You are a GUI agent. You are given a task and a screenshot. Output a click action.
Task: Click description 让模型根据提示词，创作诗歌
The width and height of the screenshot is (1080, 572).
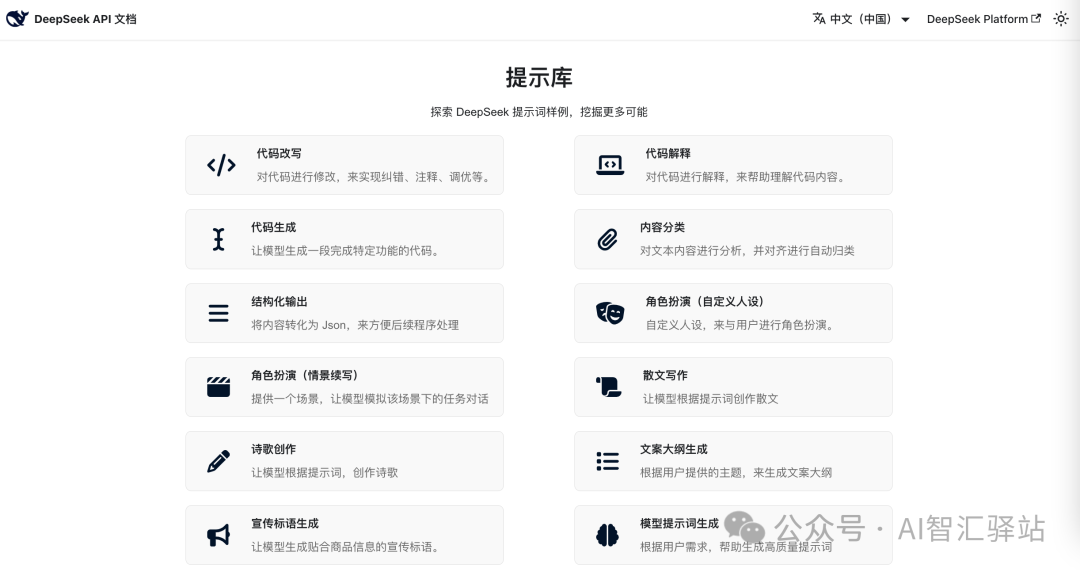[x=324, y=473]
